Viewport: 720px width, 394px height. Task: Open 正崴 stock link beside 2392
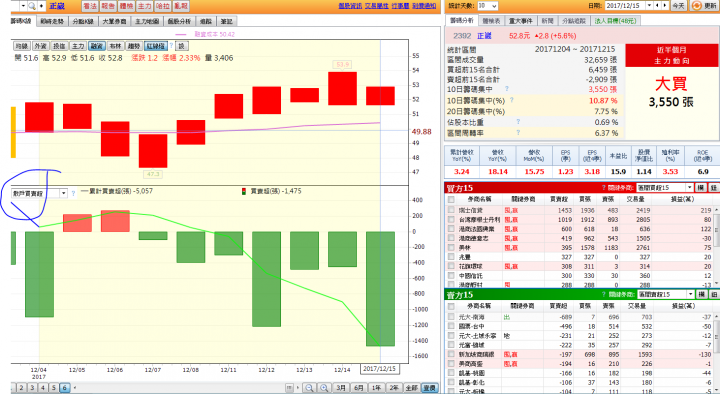(484, 35)
